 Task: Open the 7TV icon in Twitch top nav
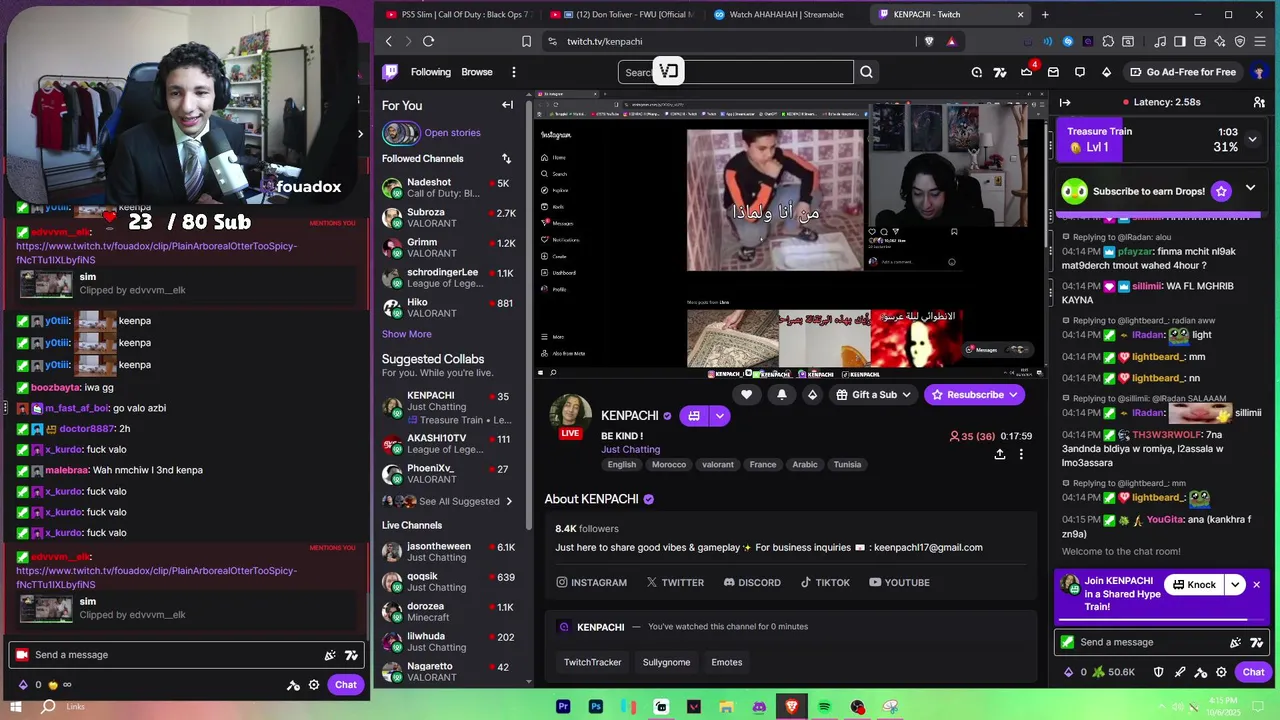[x=1000, y=72]
